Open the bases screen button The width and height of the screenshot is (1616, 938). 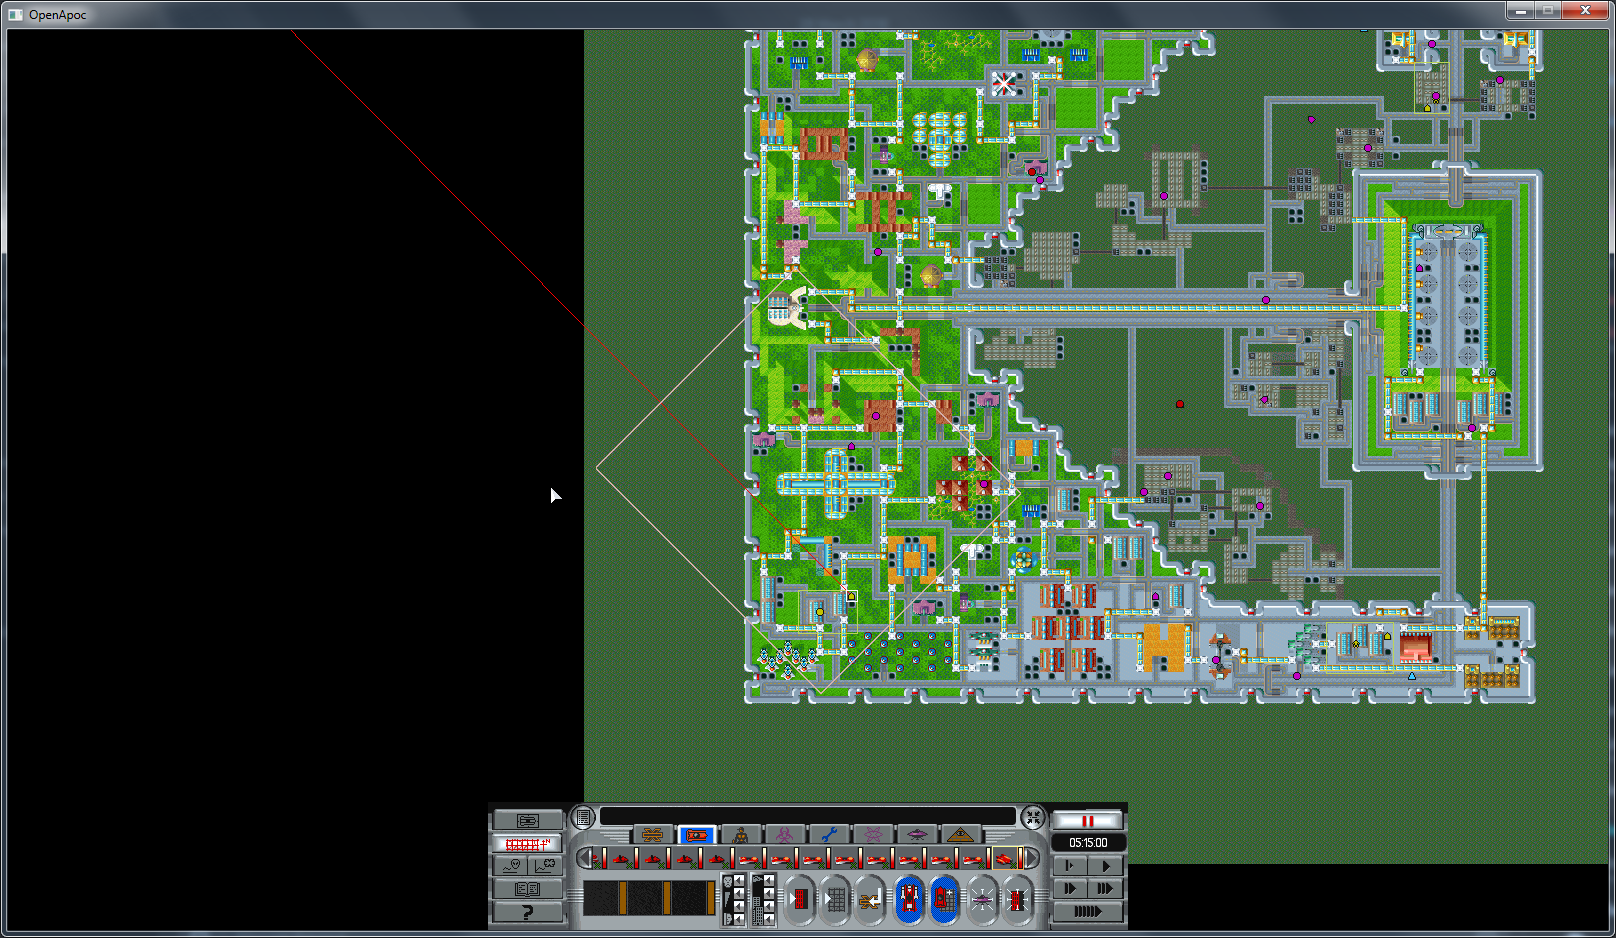[x=527, y=820]
